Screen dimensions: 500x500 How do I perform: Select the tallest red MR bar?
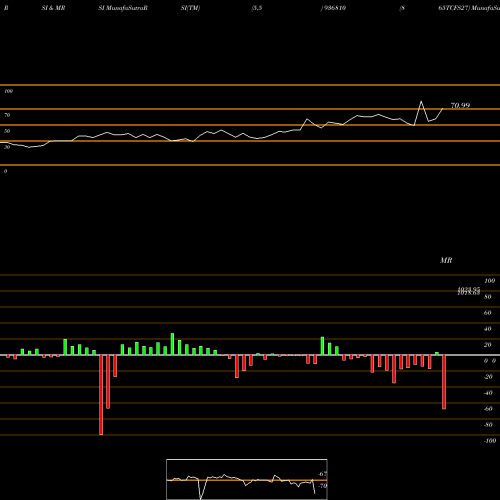pos(101,395)
